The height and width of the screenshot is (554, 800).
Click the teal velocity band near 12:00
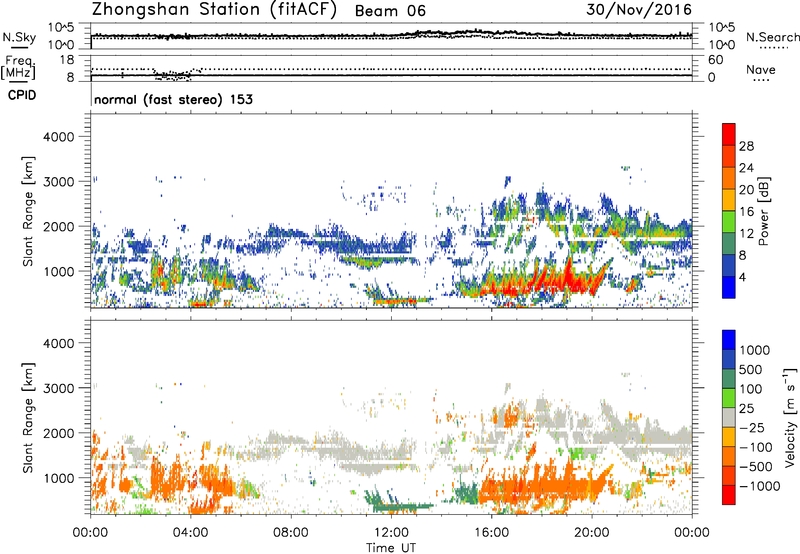coord(401,505)
